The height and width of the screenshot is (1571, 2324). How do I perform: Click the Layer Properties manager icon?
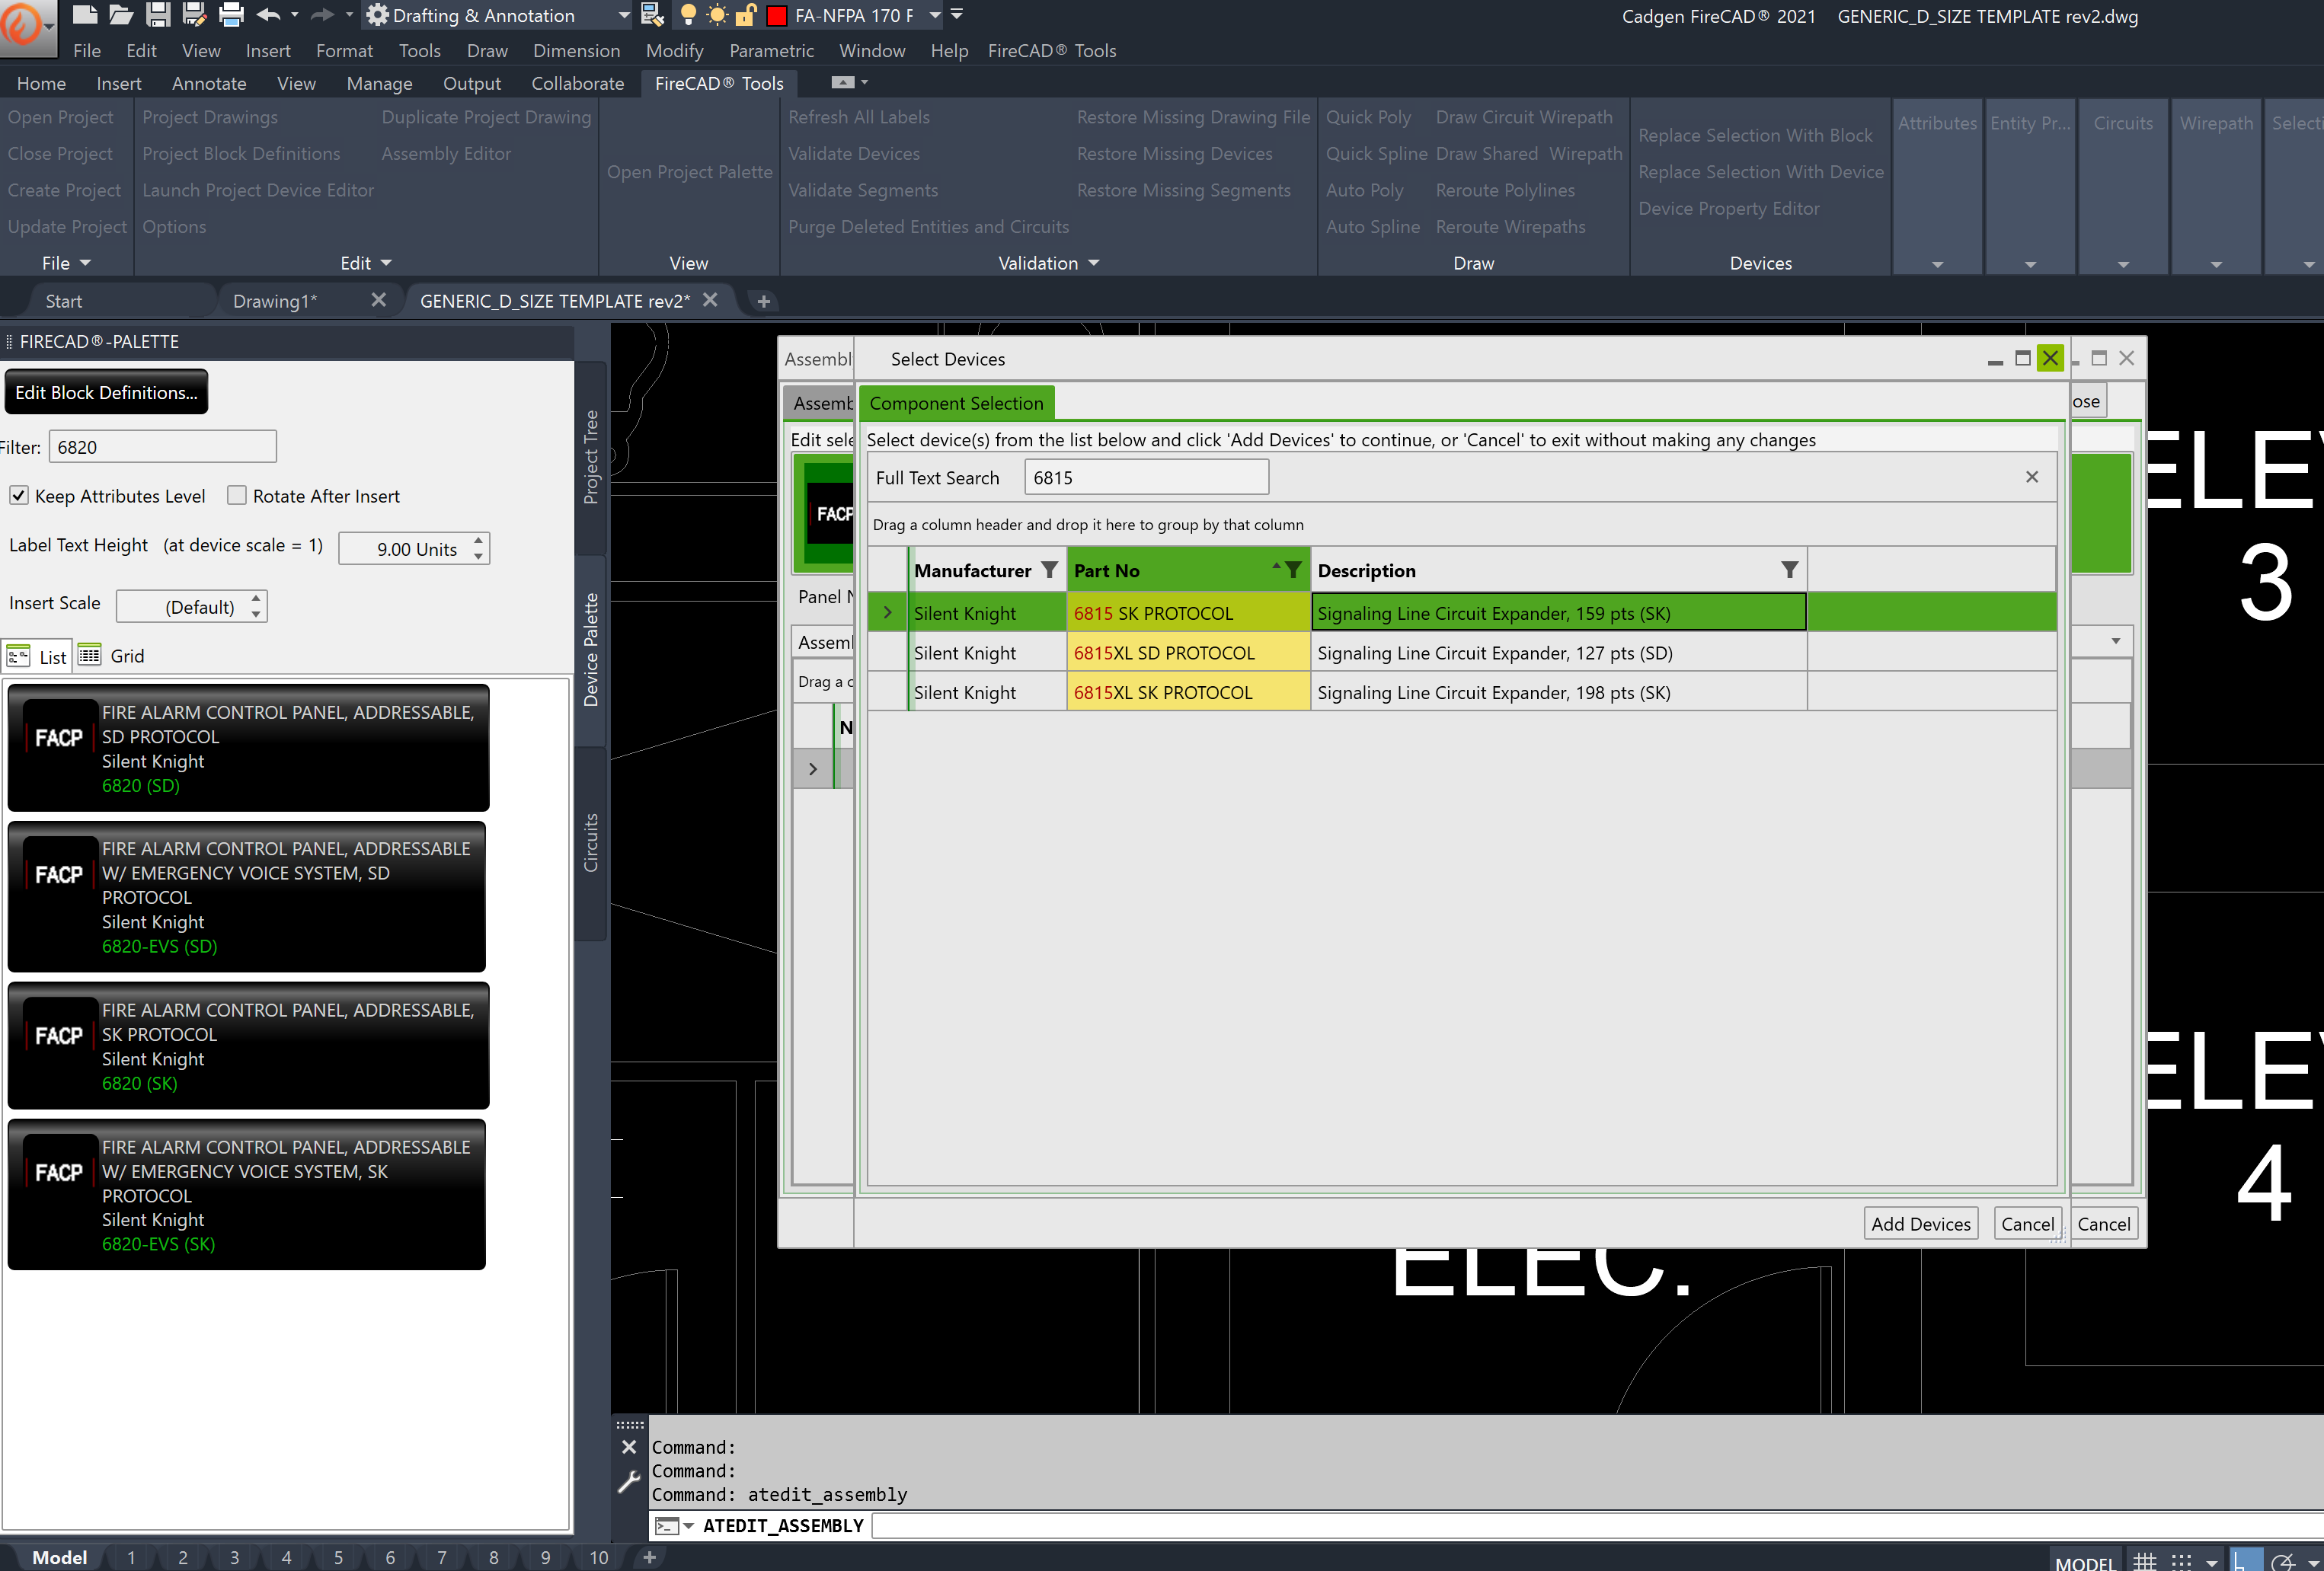652,15
